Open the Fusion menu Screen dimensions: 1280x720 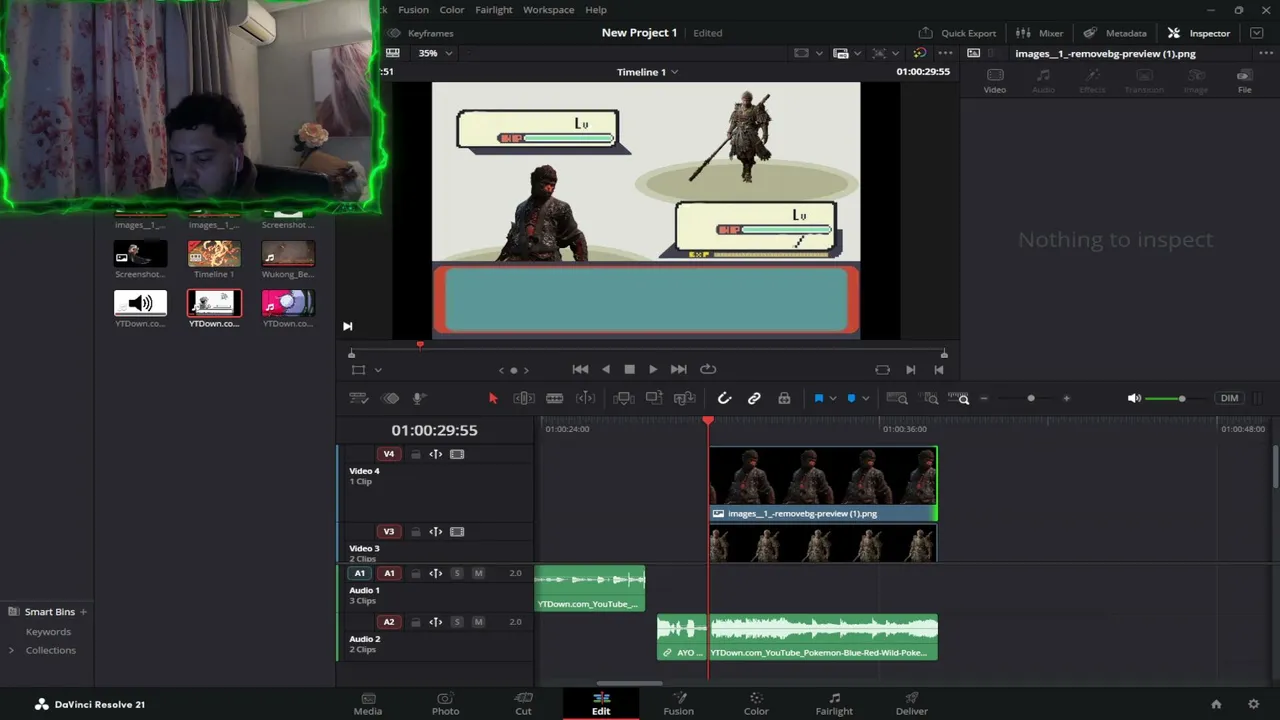point(413,10)
